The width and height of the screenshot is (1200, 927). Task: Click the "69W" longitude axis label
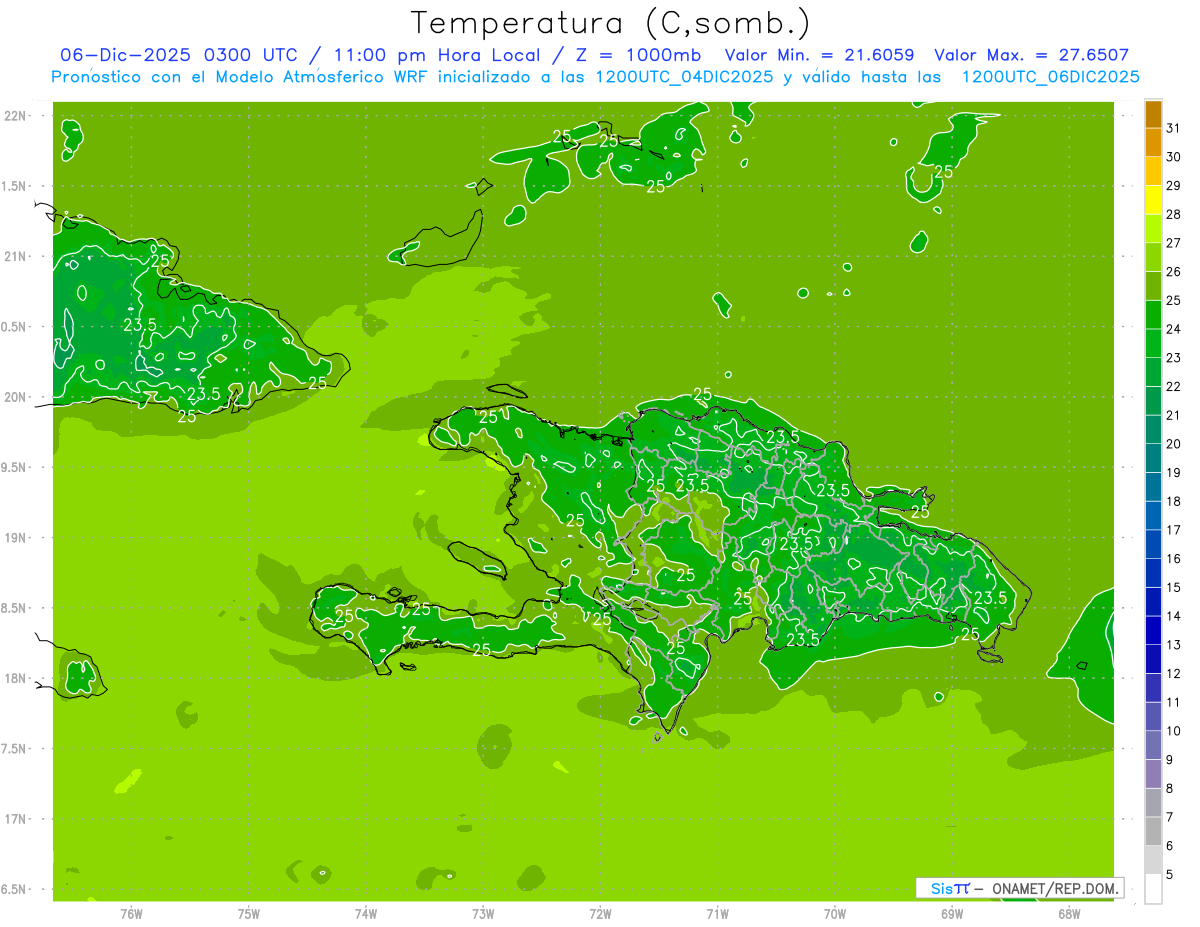click(951, 913)
